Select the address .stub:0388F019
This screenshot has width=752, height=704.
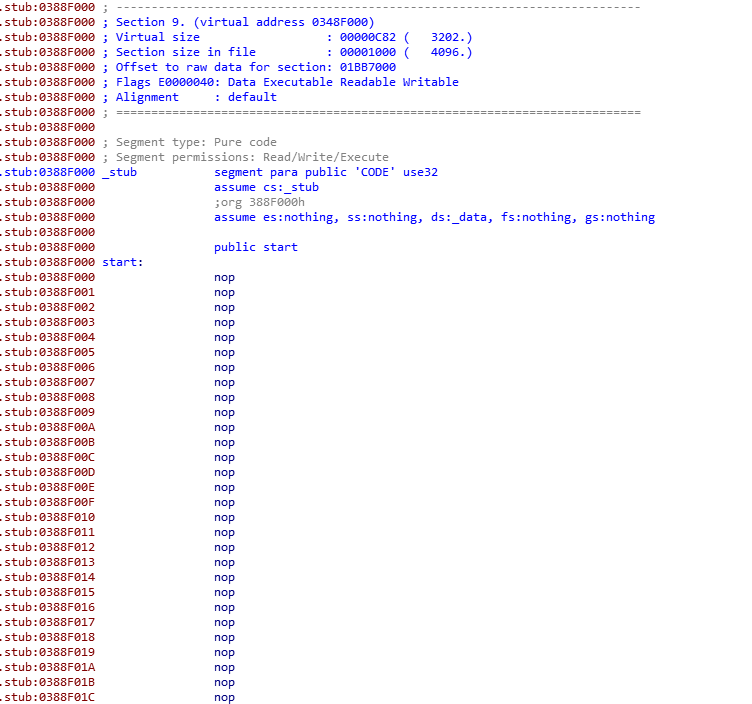[47, 652]
